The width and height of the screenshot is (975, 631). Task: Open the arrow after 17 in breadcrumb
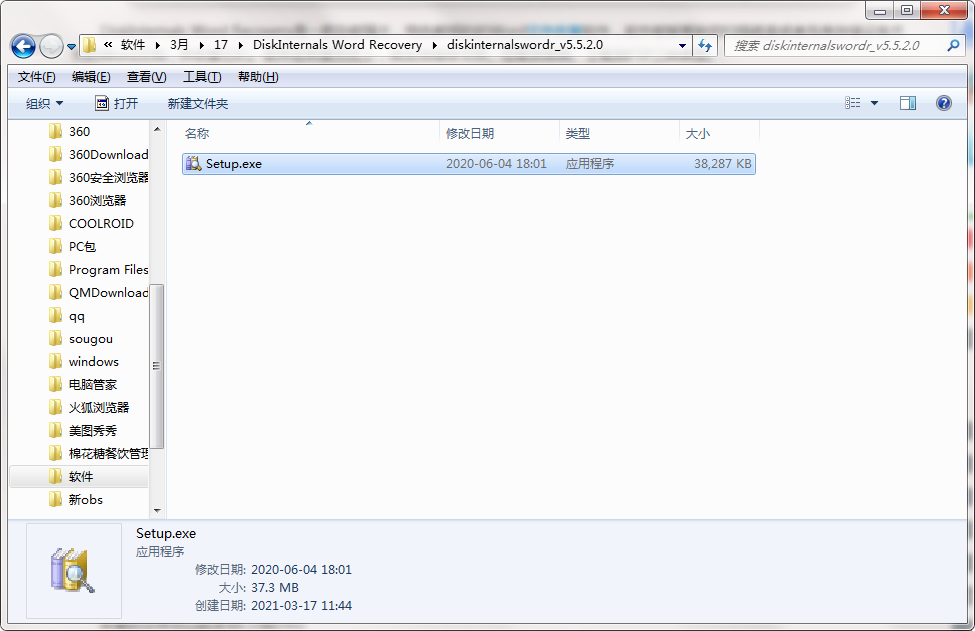(240, 45)
